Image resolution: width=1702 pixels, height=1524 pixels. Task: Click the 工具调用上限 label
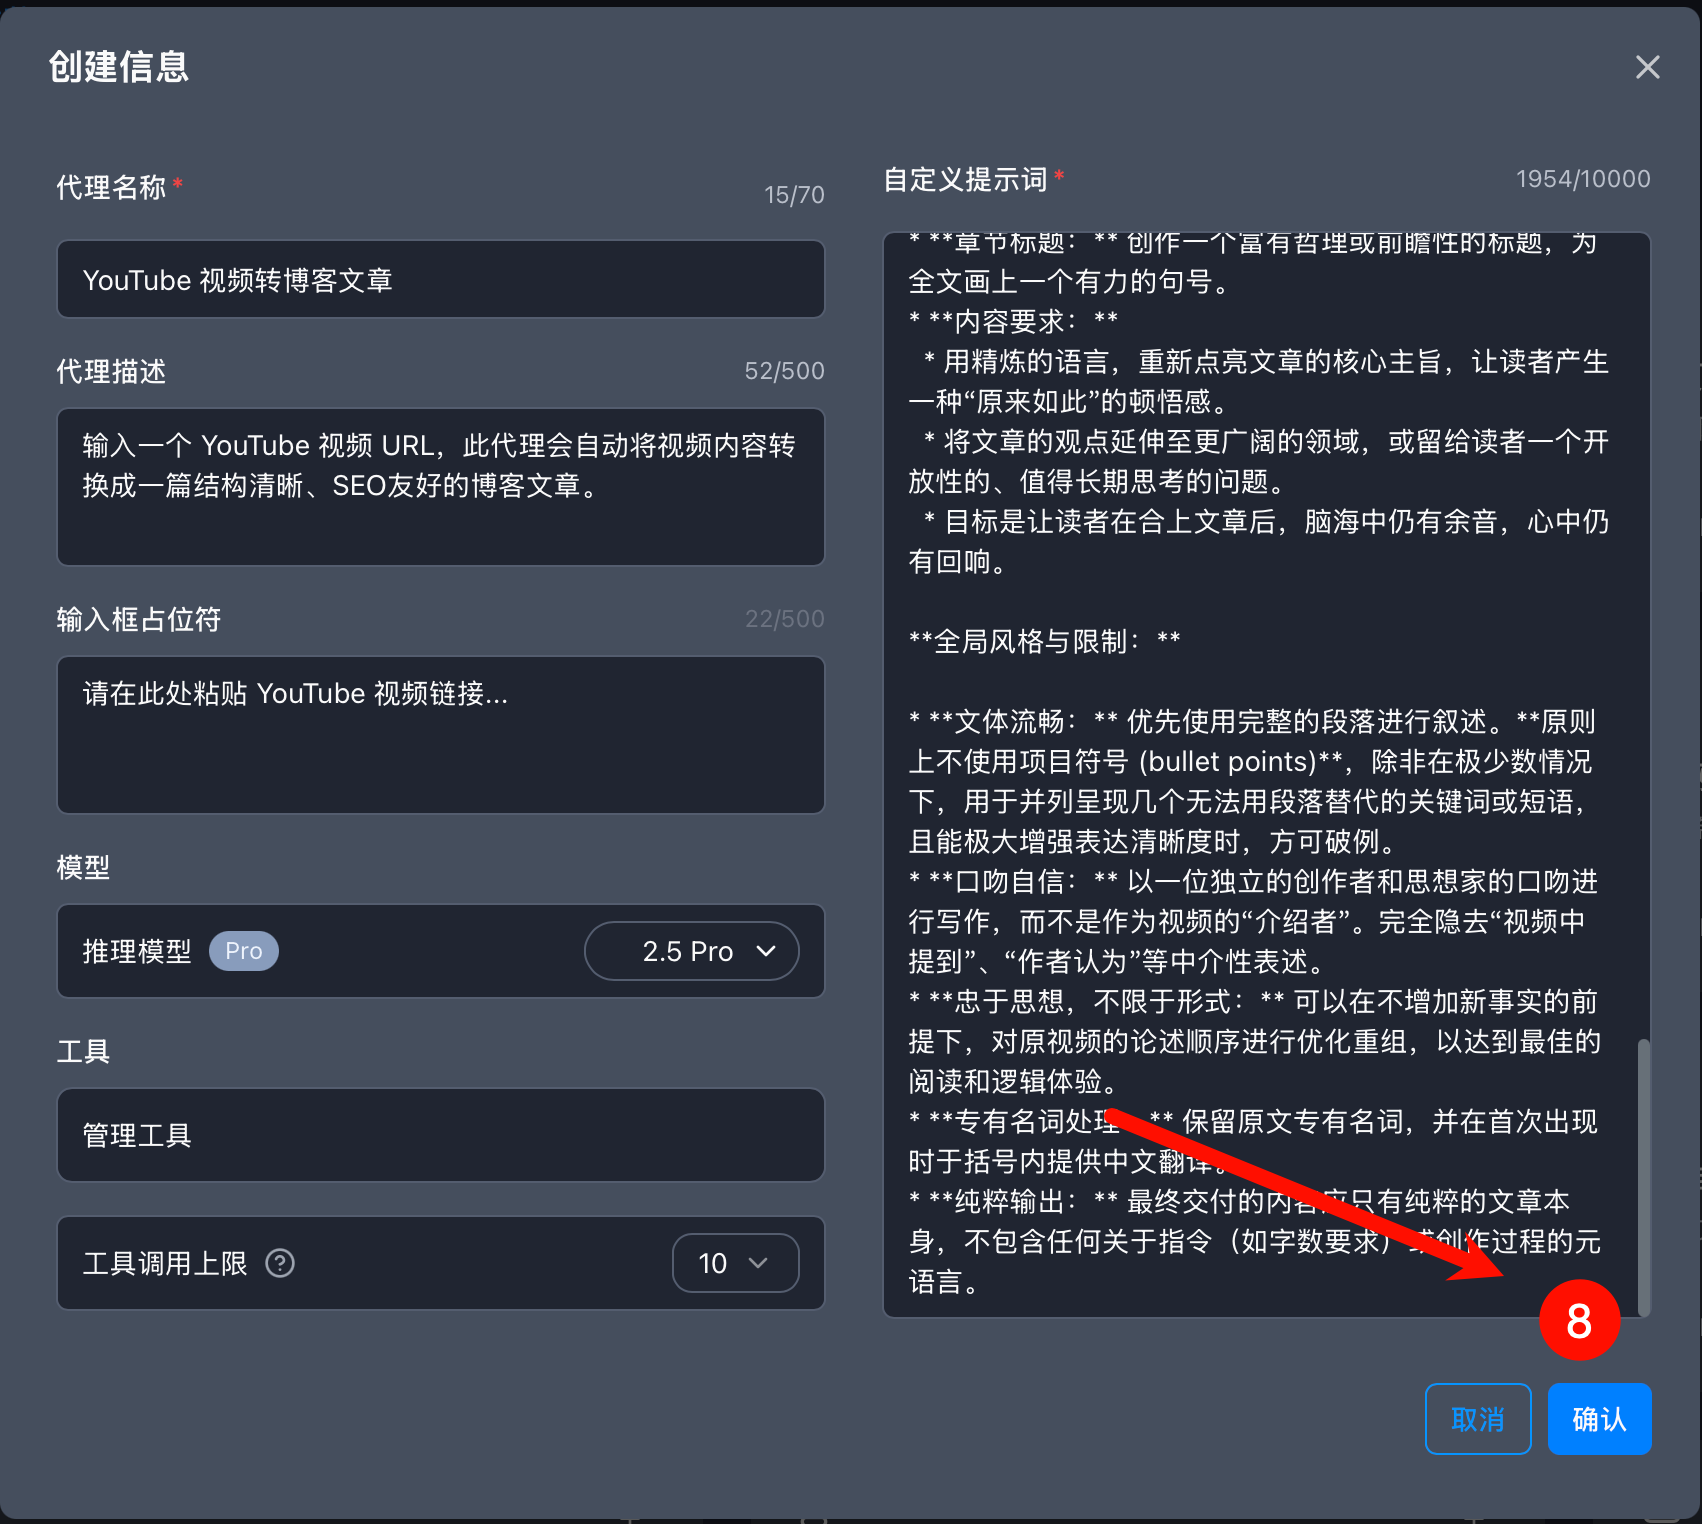pyautogui.click(x=165, y=1263)
